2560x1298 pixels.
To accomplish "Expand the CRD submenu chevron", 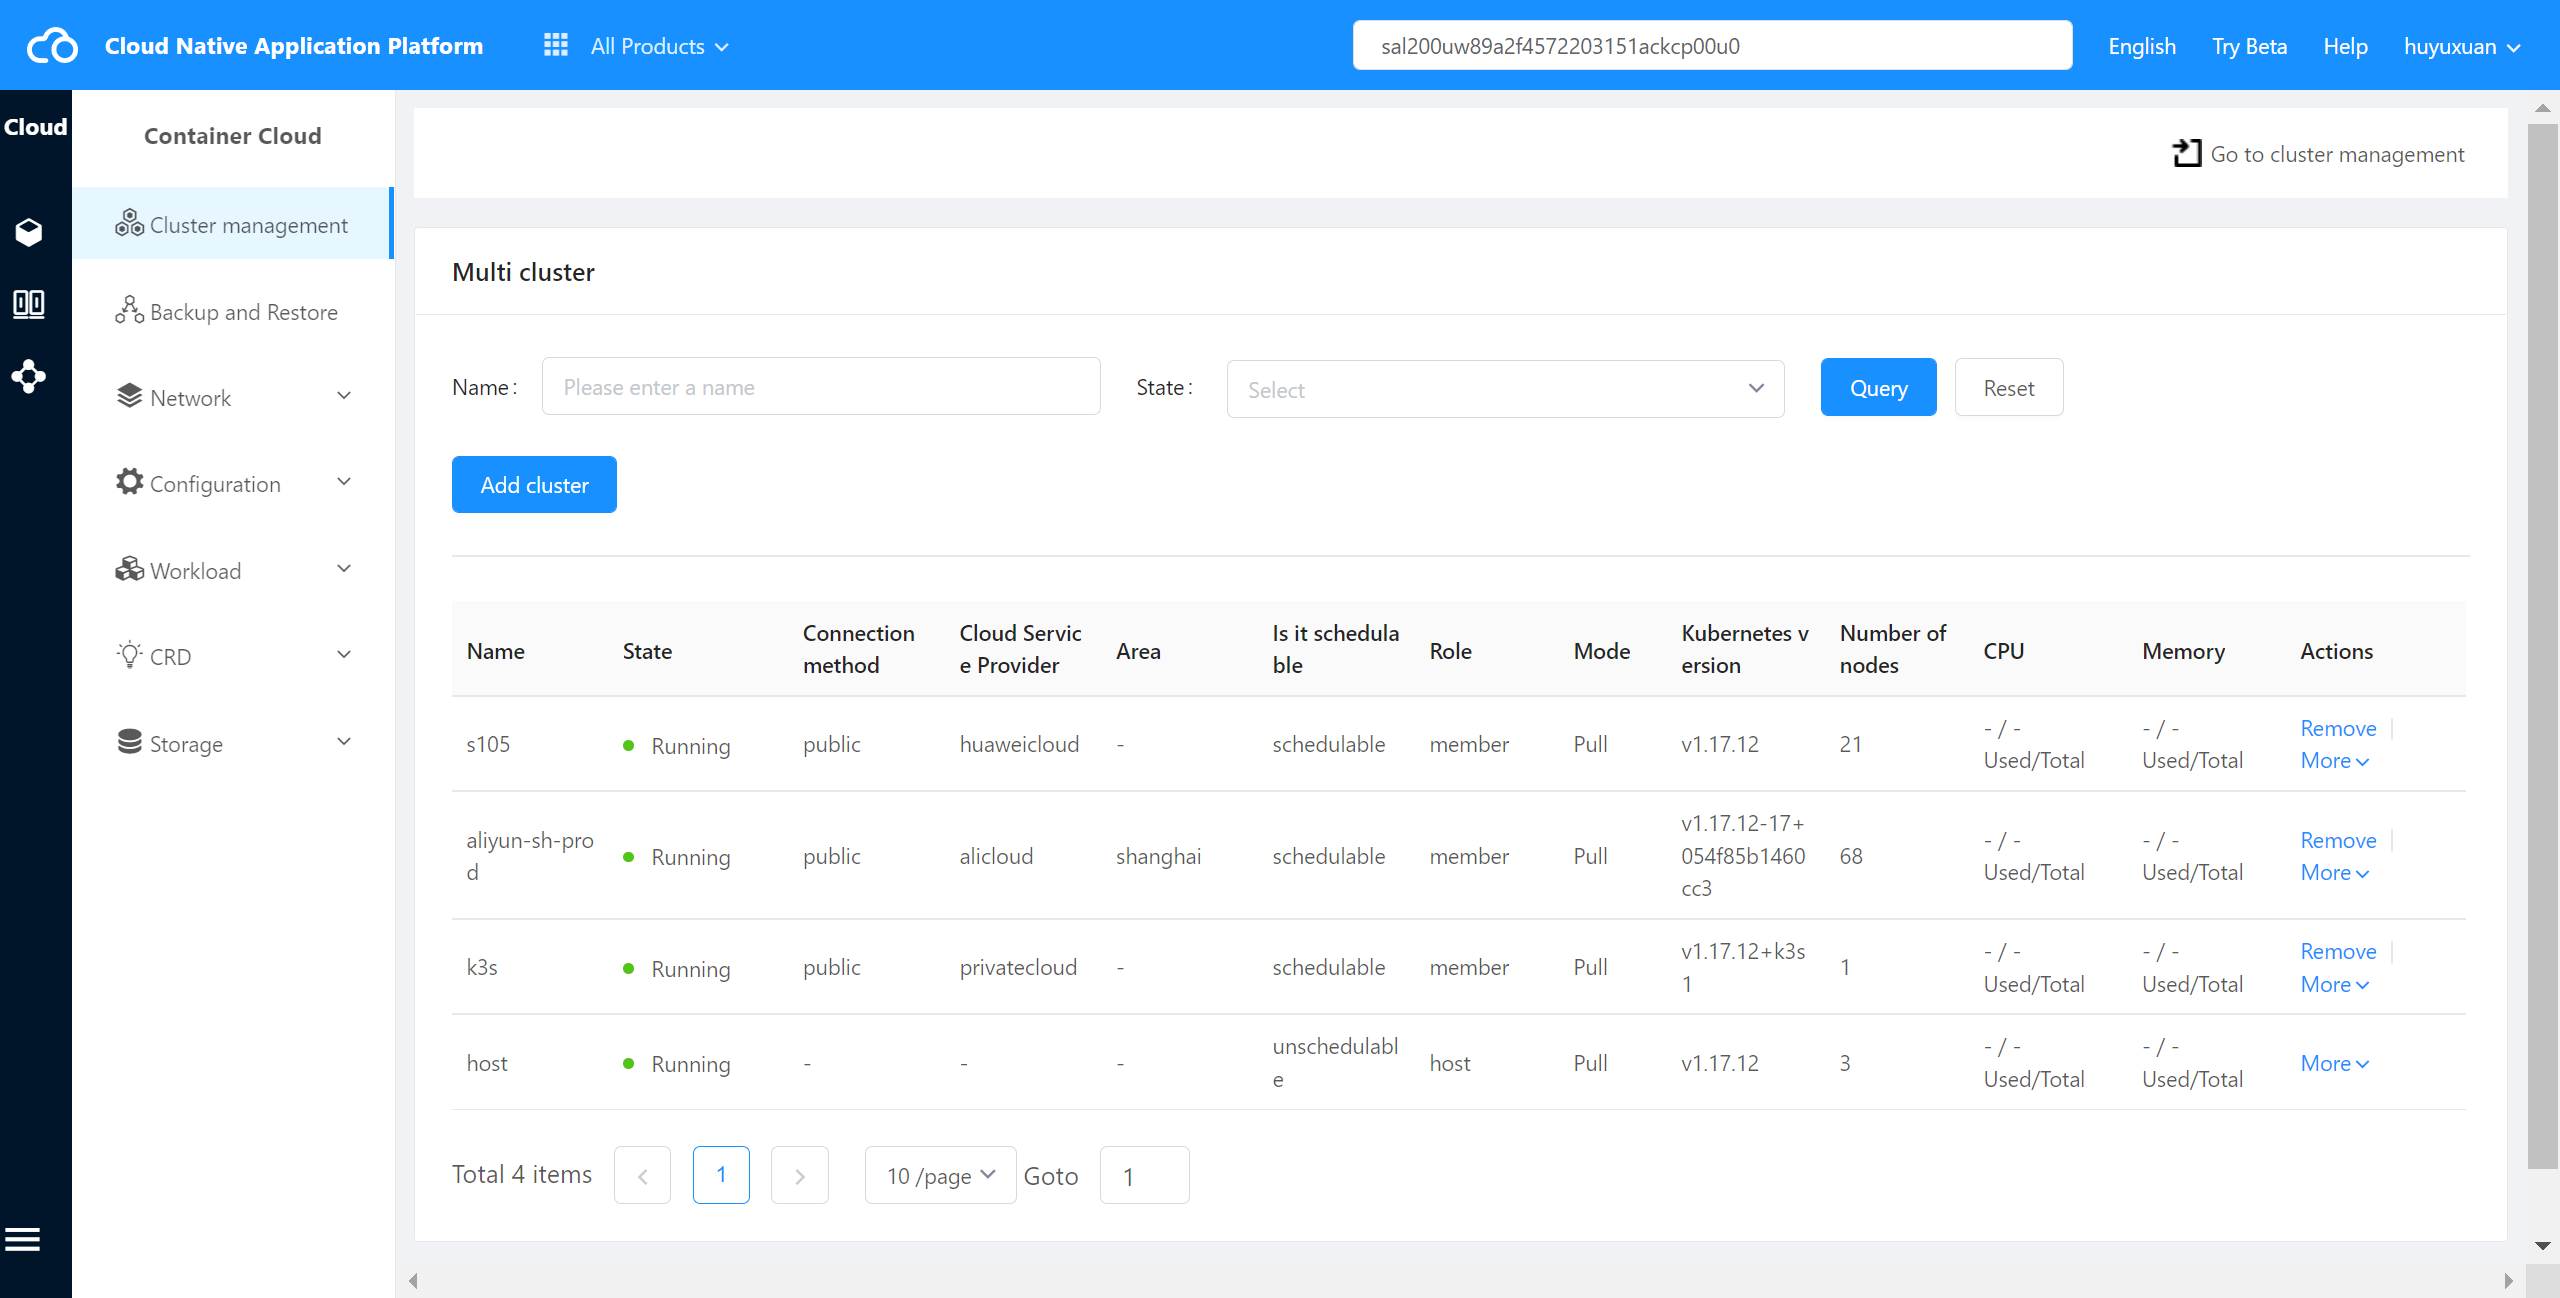I will (x=344, y=655).
